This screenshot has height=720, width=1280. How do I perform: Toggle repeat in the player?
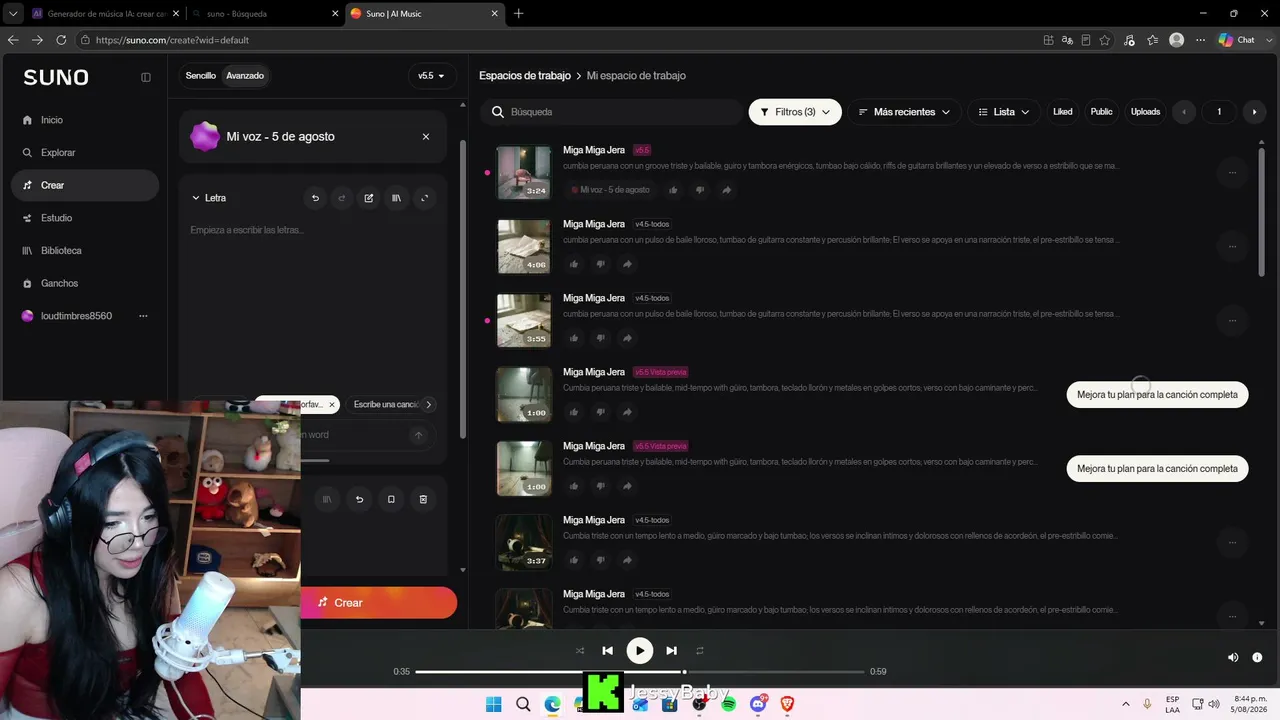(700, 651)
